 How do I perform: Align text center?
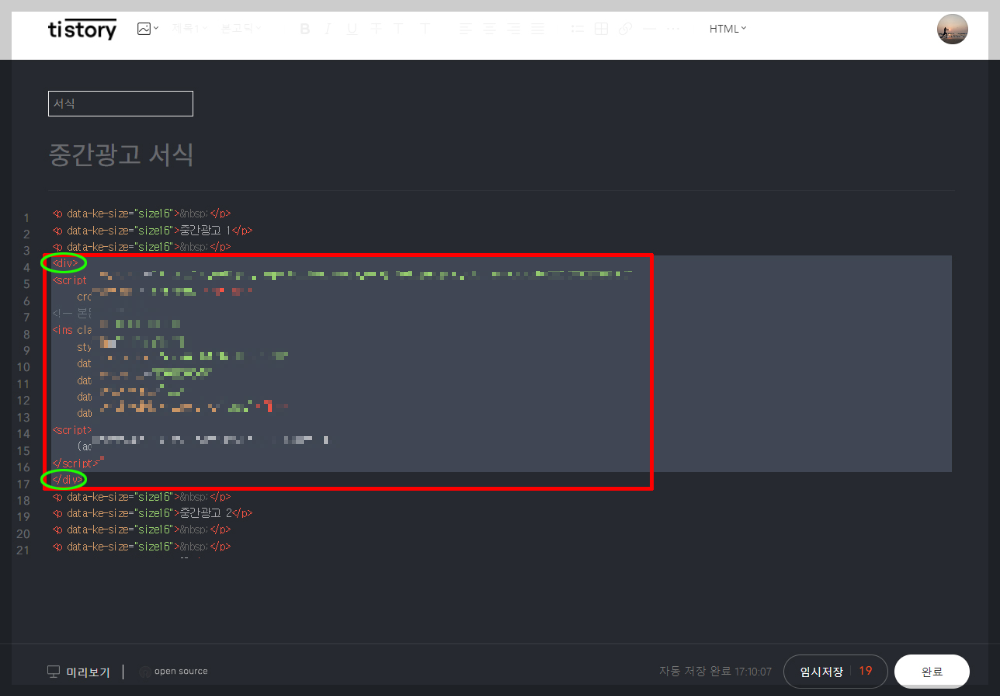489,29
